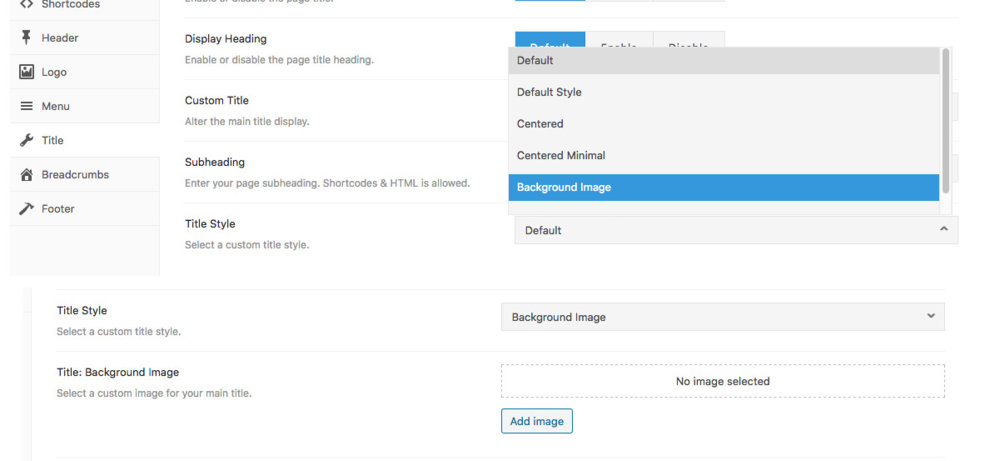
Task: Click the Header pushpin icon
Action: click(x=27, y=38)
